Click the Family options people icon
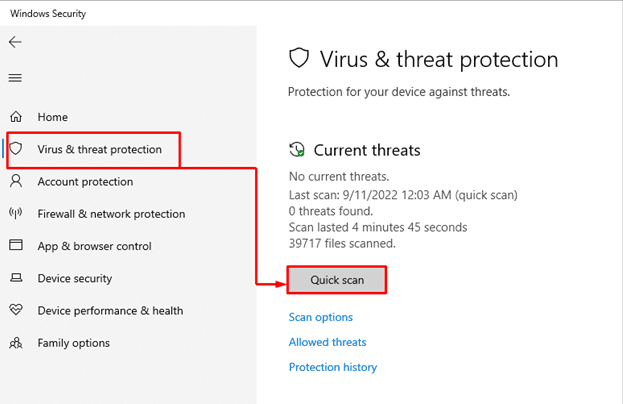Screen dimensions: 623x404 click(x=16, y=343)
